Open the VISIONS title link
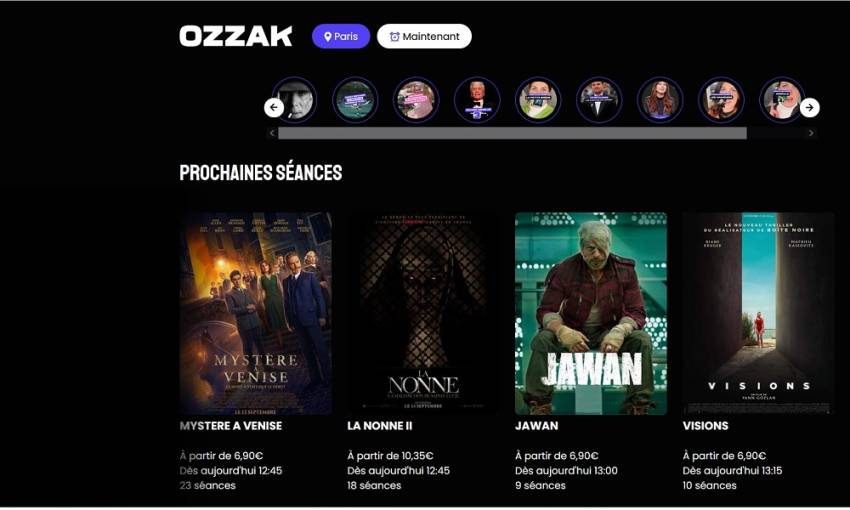The image size is (850, 510). (x=705, y=426)
